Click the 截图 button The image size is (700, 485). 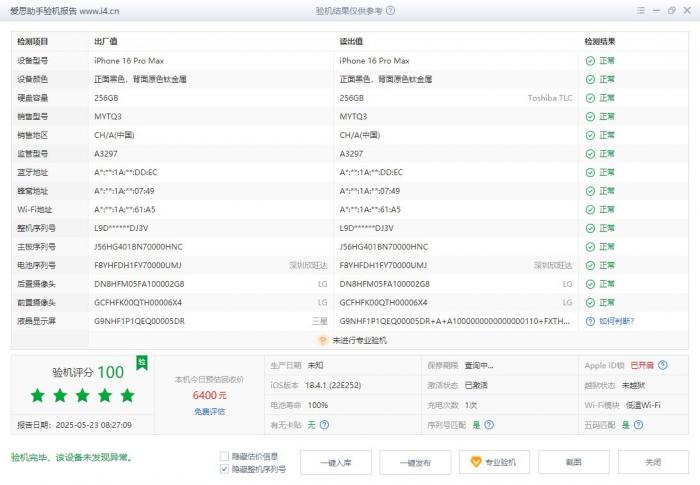pos(574,463)
